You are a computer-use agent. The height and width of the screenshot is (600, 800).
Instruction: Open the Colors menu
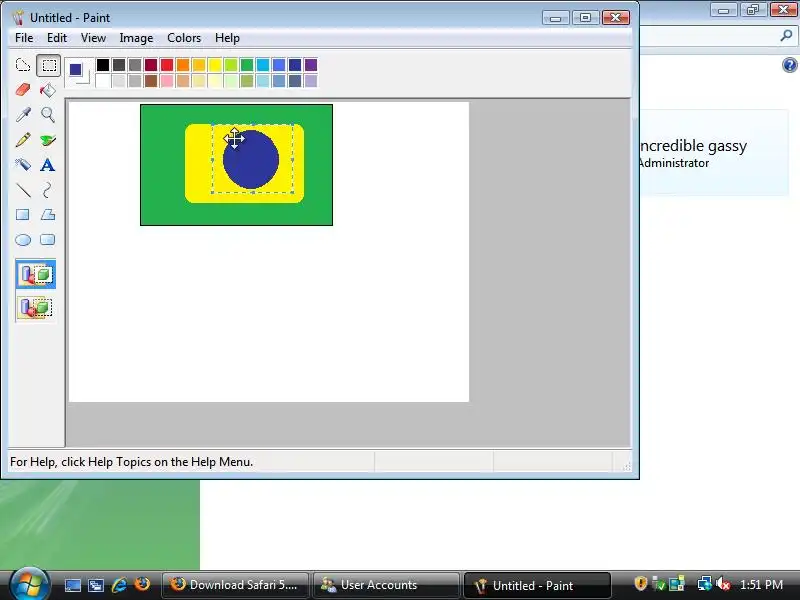[x=184, y=38]
